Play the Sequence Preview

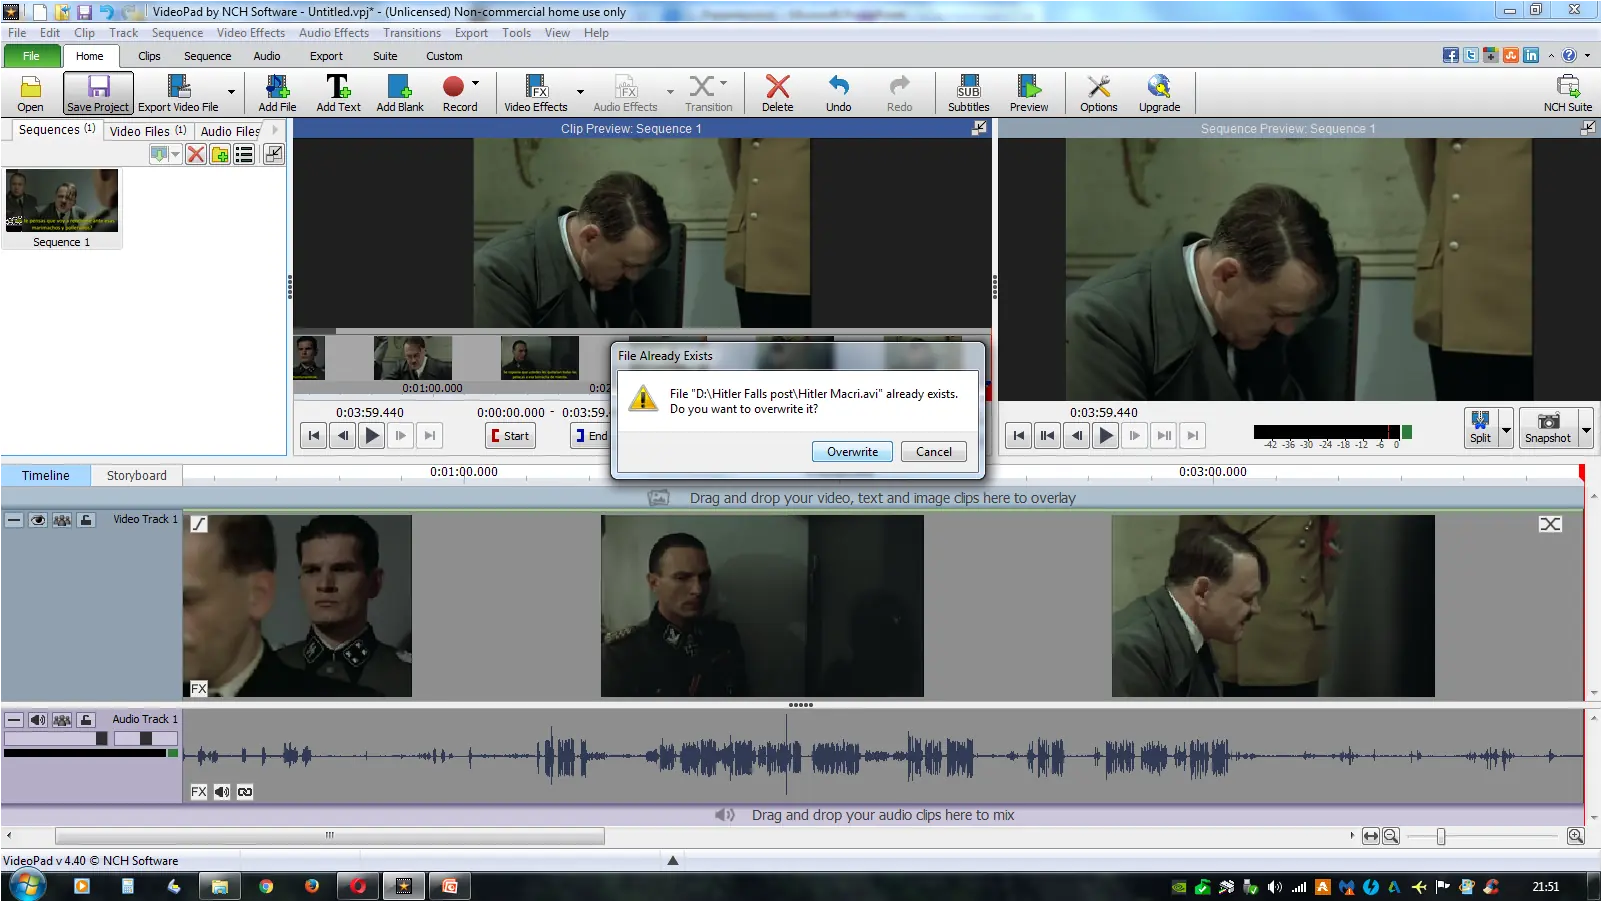point(1106,436)
